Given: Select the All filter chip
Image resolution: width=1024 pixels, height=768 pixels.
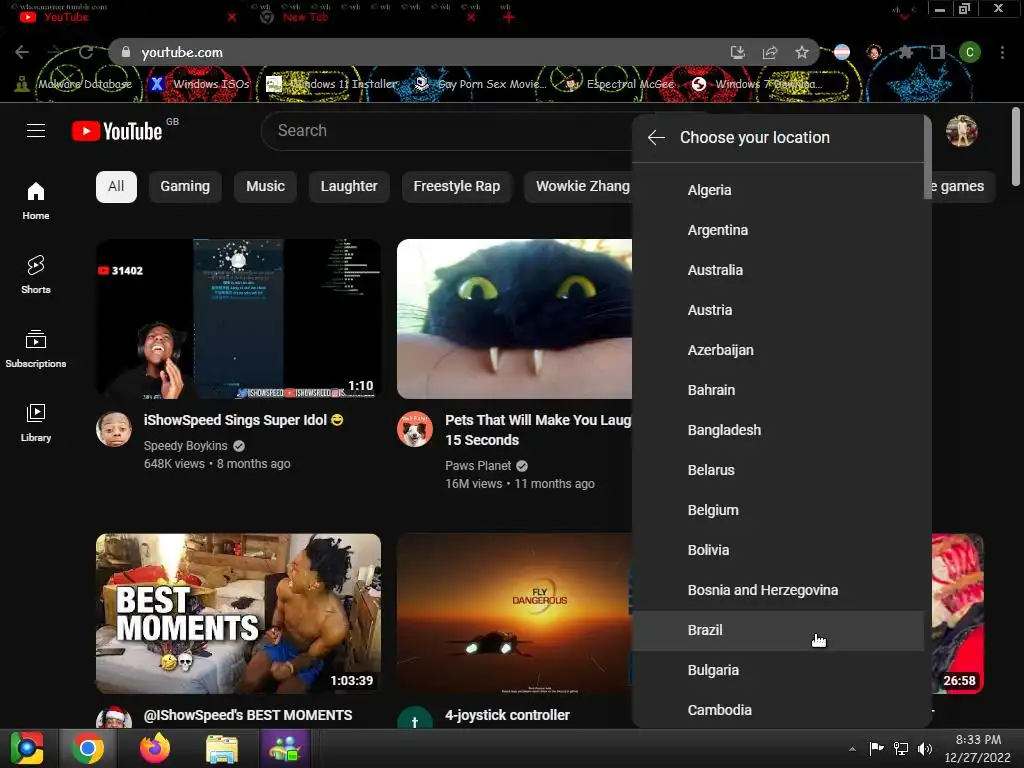Looking at the screenshot, I should pyautogui.click(x=116, y=187).
